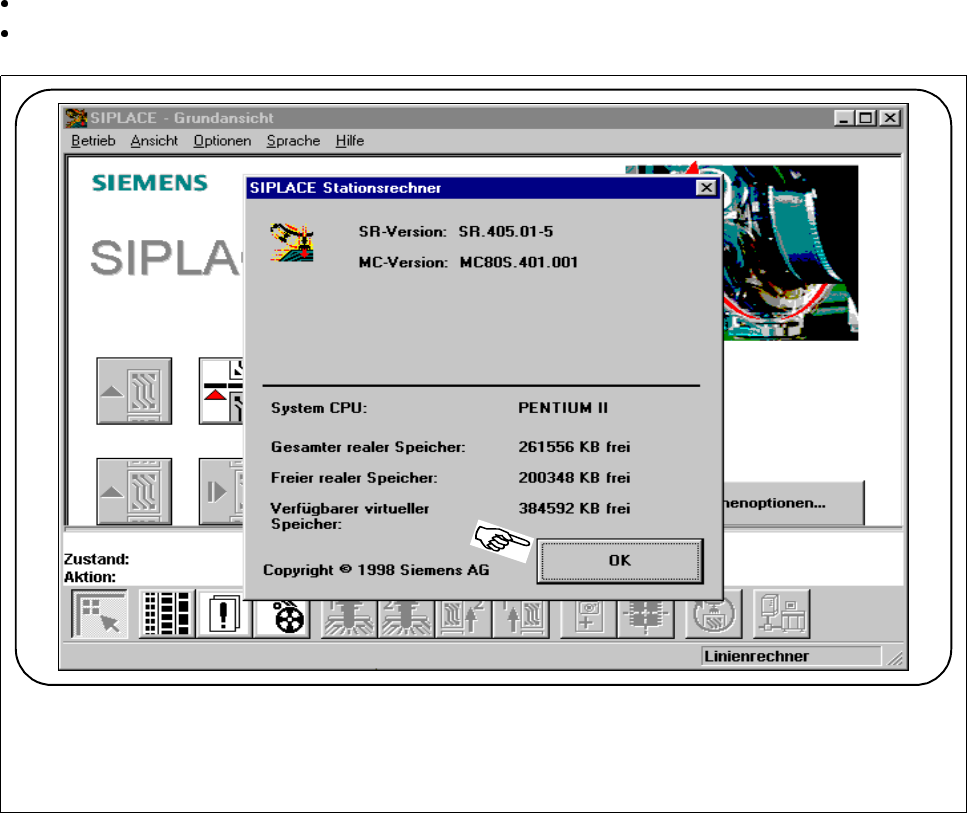Click the 261556 KB frei value
Viewport: 967px width, 813px height.
click(574, 447)
